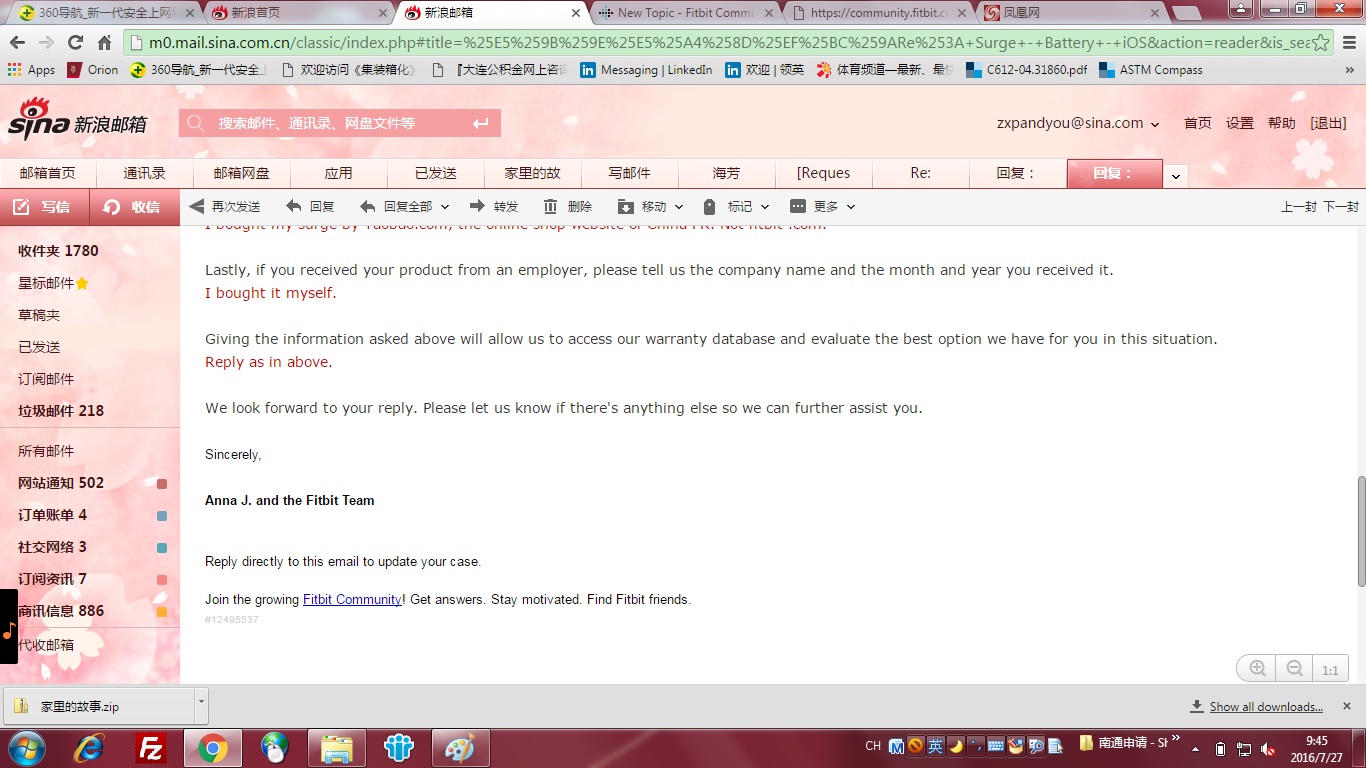
Task: Click the 1:1 actual size button
Action: 1330,670
